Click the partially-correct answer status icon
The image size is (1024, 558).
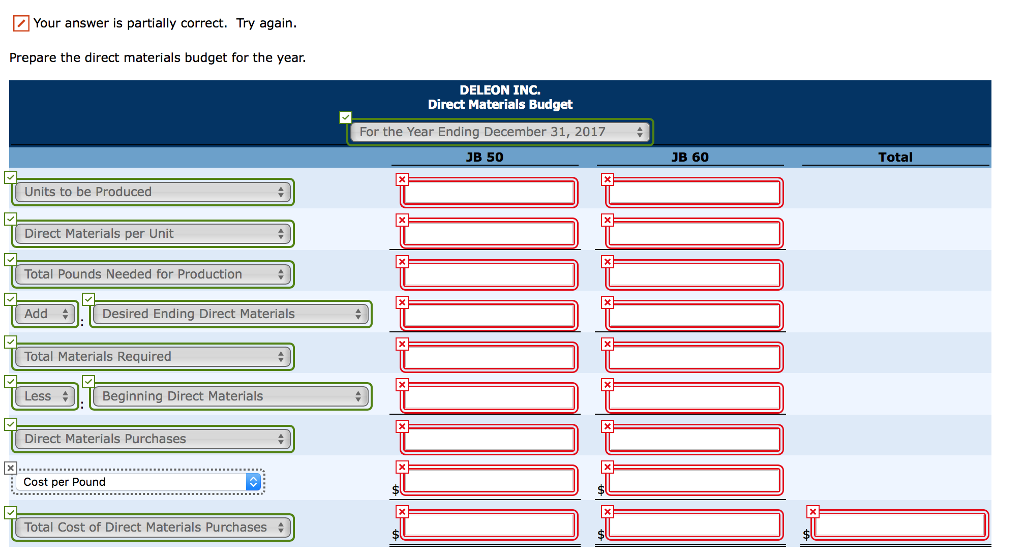coord(21,24)
